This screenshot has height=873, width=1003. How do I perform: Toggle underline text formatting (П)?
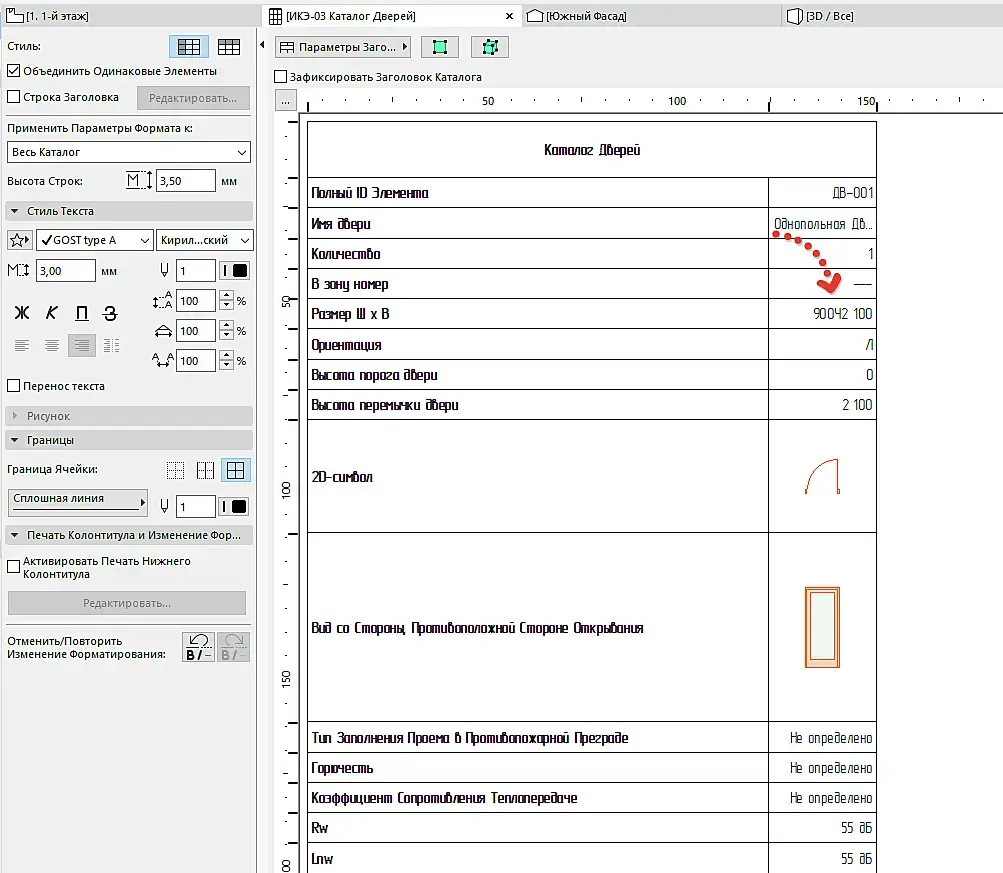[82, 313]
